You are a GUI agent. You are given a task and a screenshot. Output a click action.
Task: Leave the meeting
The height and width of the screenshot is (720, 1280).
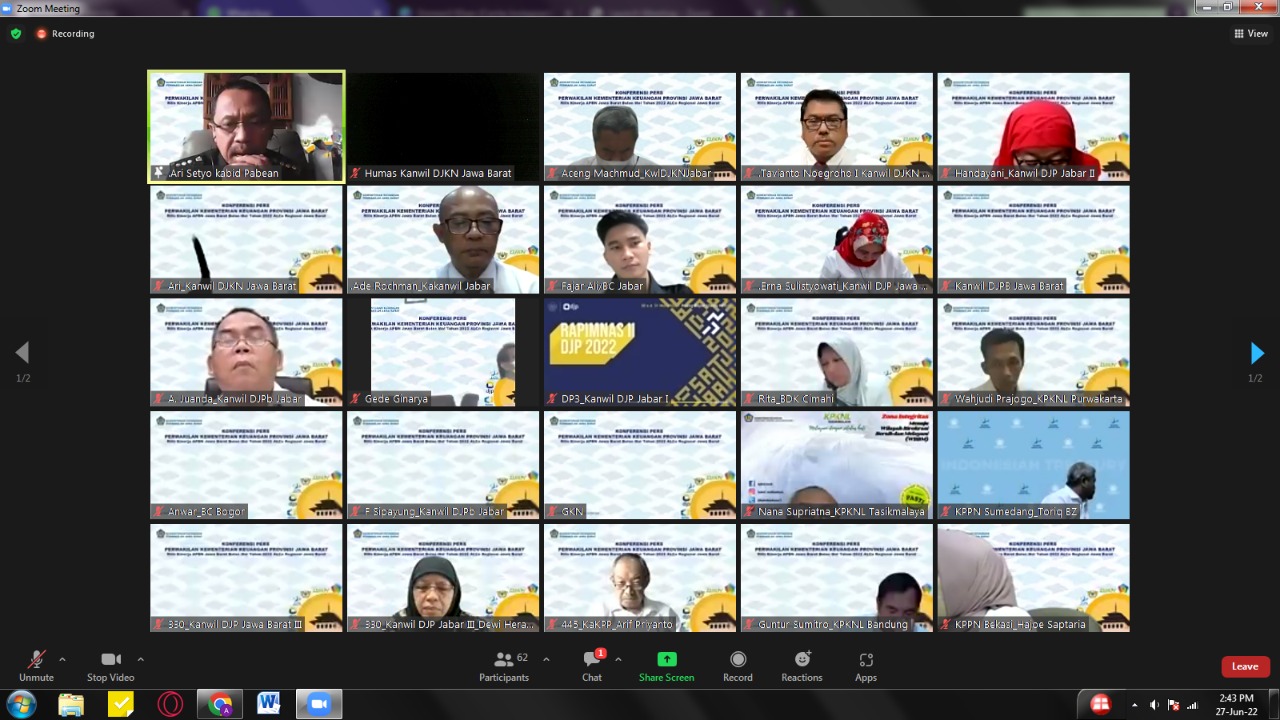point(1245,666)
